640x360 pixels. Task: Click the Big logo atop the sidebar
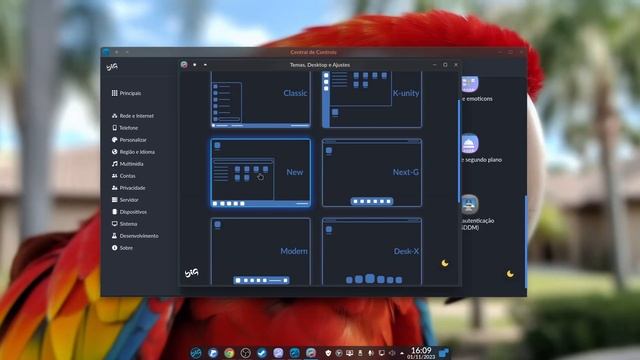[x=112, y=67]
